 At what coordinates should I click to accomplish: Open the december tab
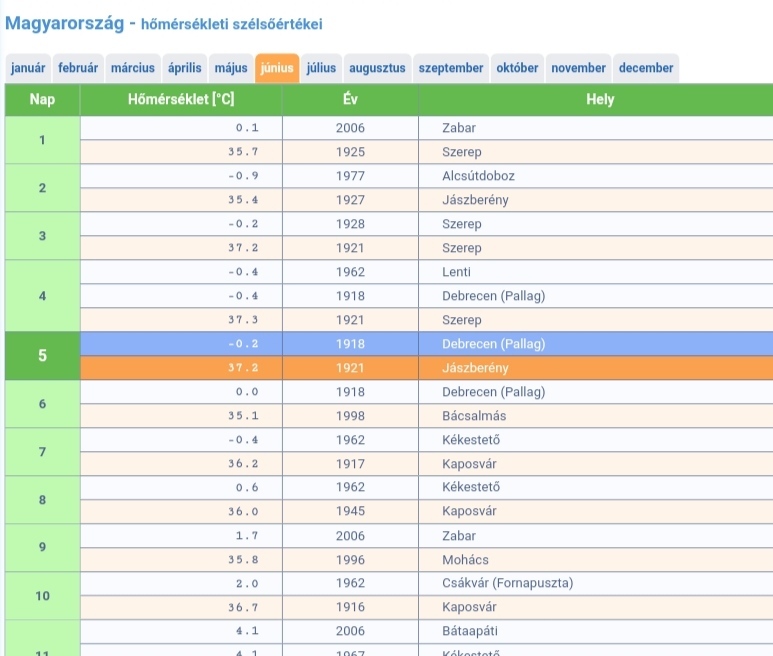[x=646, y=68]
